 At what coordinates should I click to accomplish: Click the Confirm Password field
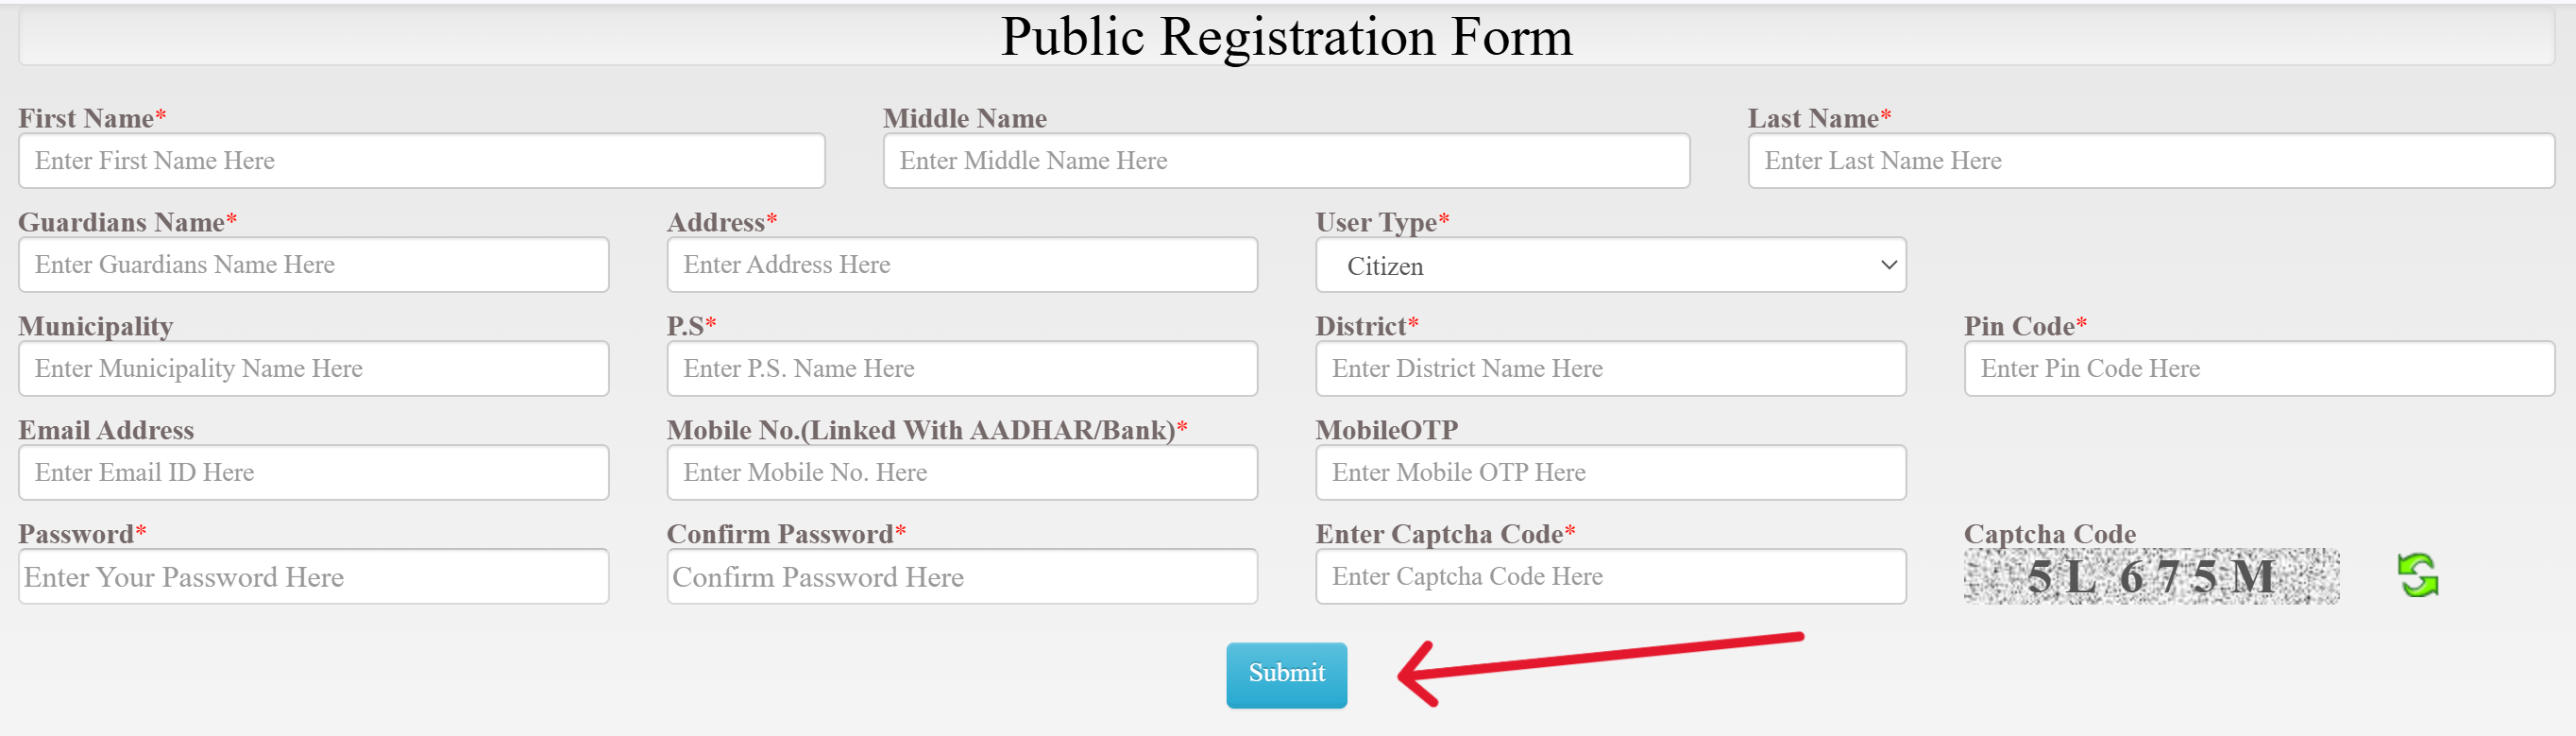961,576
